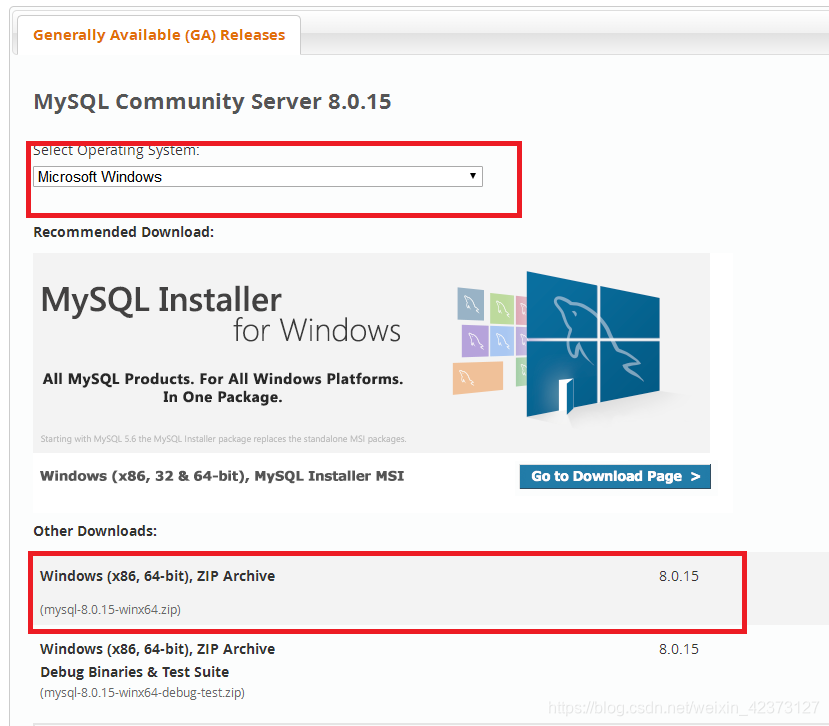Image resolution: width=829 pixels, height=726 pixels.
Task: Select the MySQL Community Server 8.0.15 heading
Action: (x=213, y=102)
